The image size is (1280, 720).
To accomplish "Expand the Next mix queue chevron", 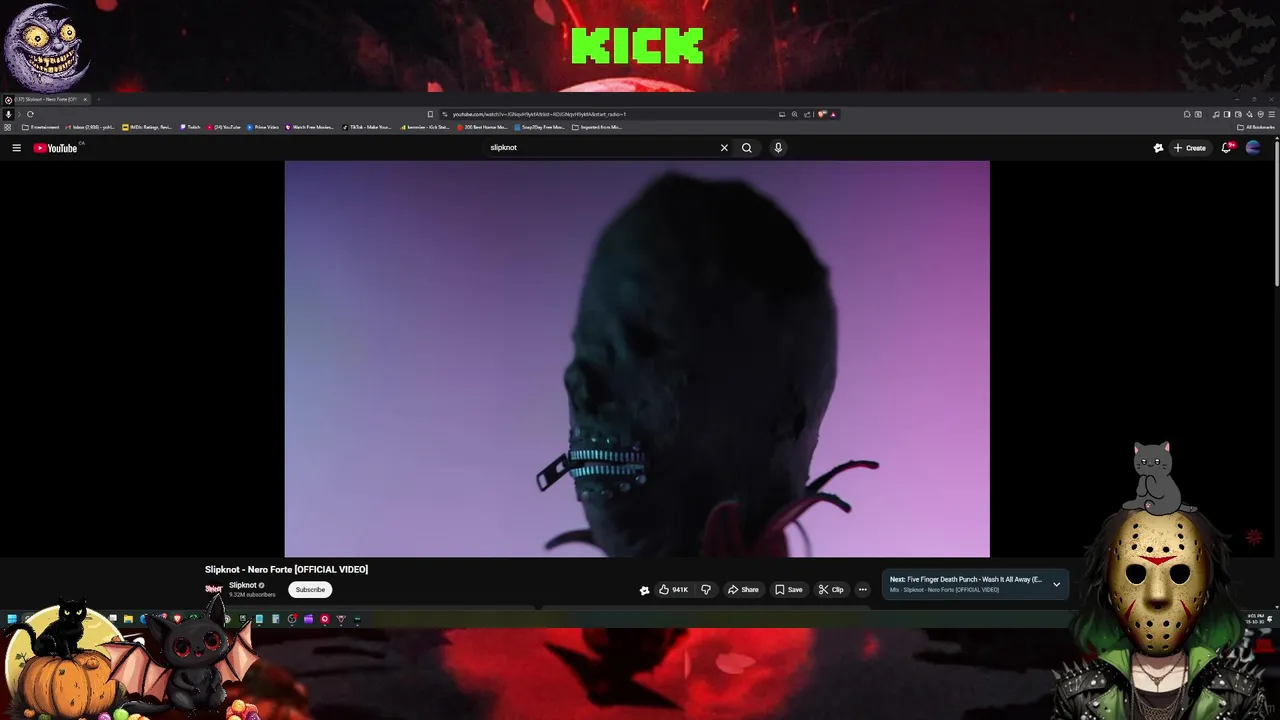I will [1056, 584].
